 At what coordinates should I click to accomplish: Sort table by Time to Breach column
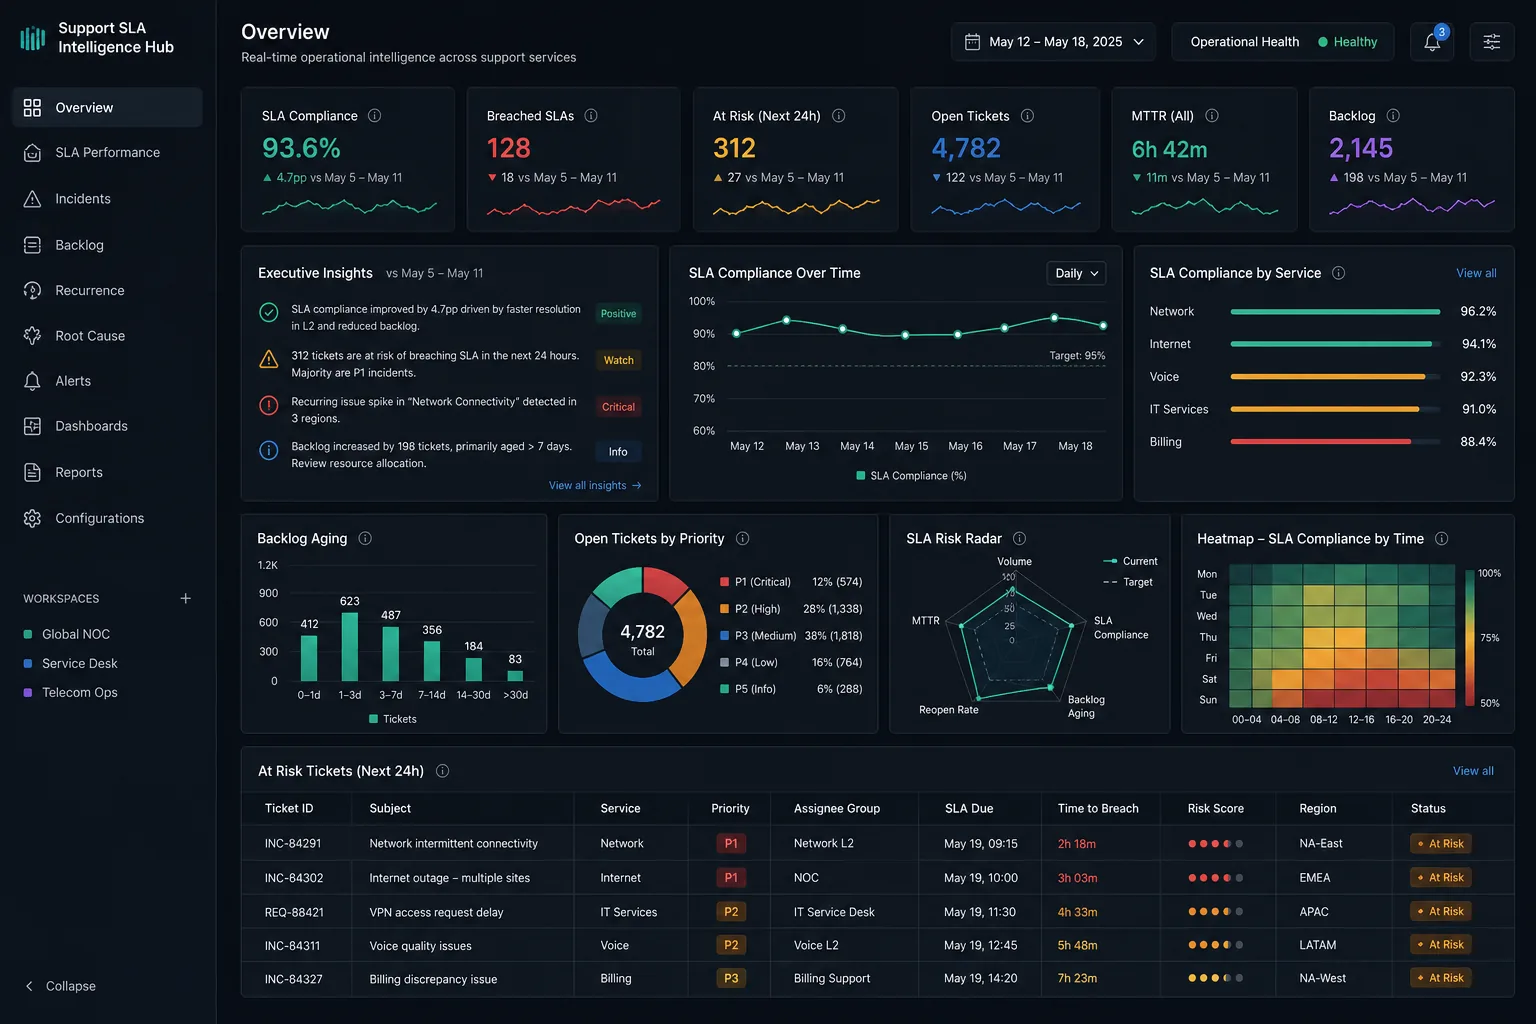coord(1098,809)
